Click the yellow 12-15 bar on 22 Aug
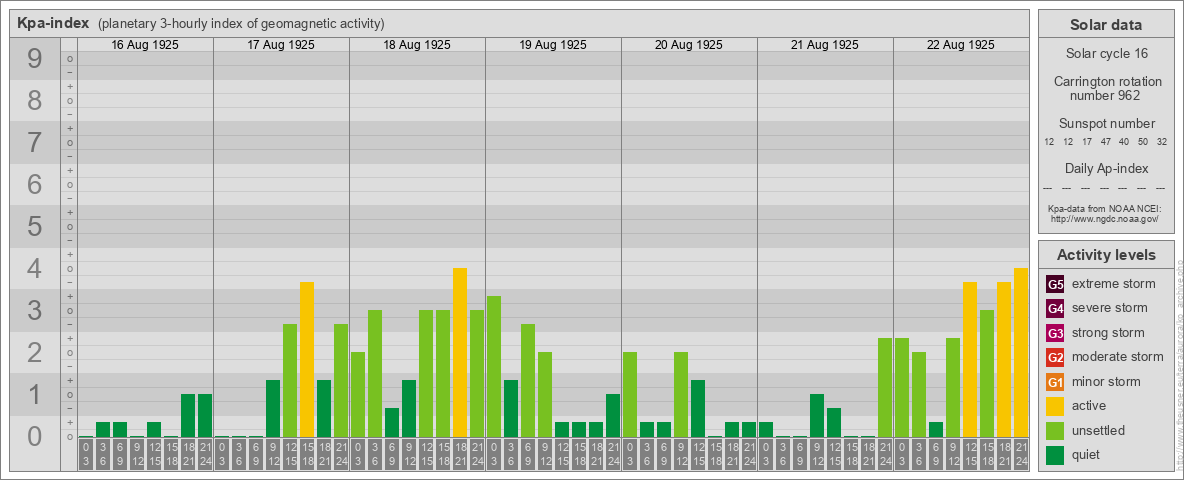The width and height of the screenshot is (1184, 480). [970, 359]
